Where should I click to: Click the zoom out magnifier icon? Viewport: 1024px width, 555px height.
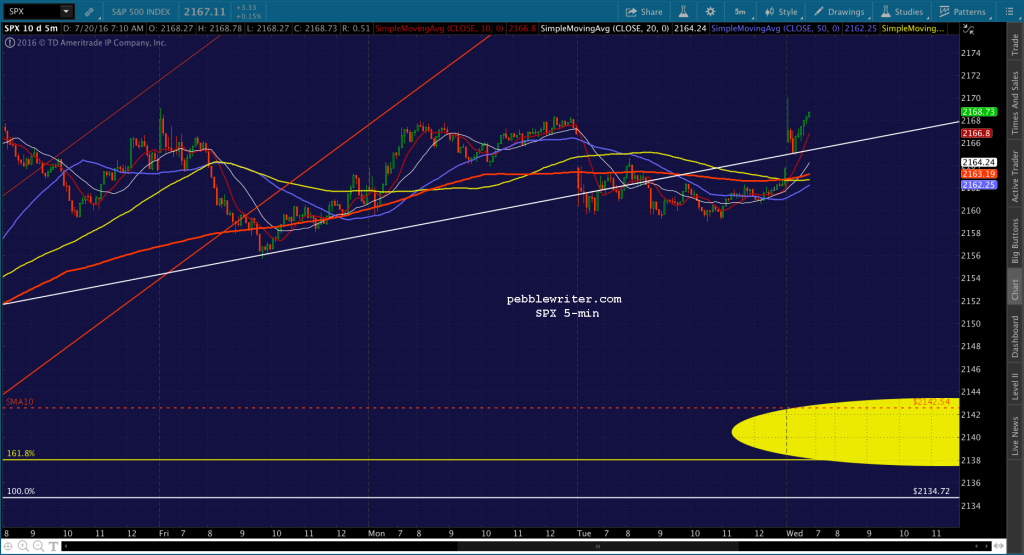tap(38, 546)
